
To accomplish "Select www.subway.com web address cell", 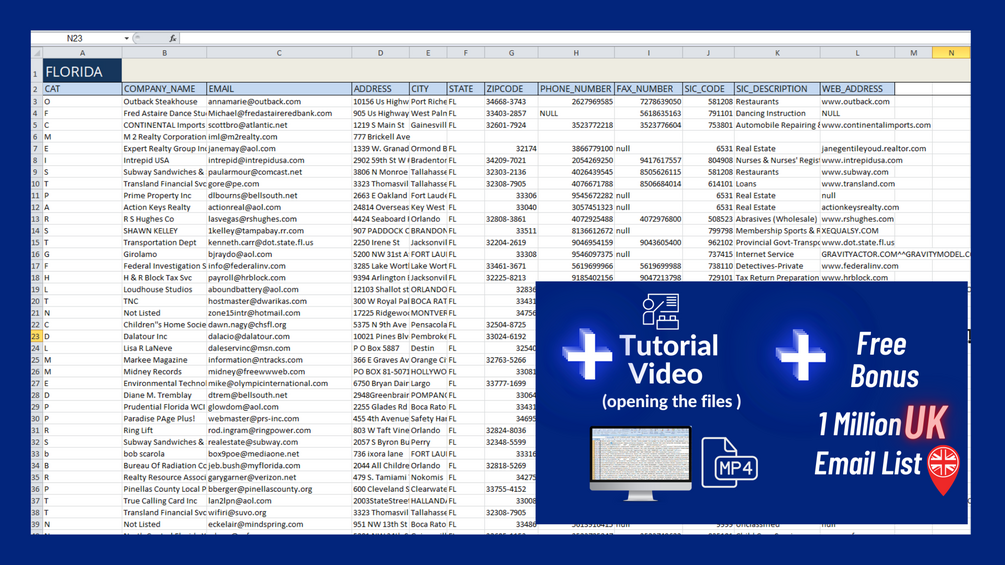I will (857, 172).
